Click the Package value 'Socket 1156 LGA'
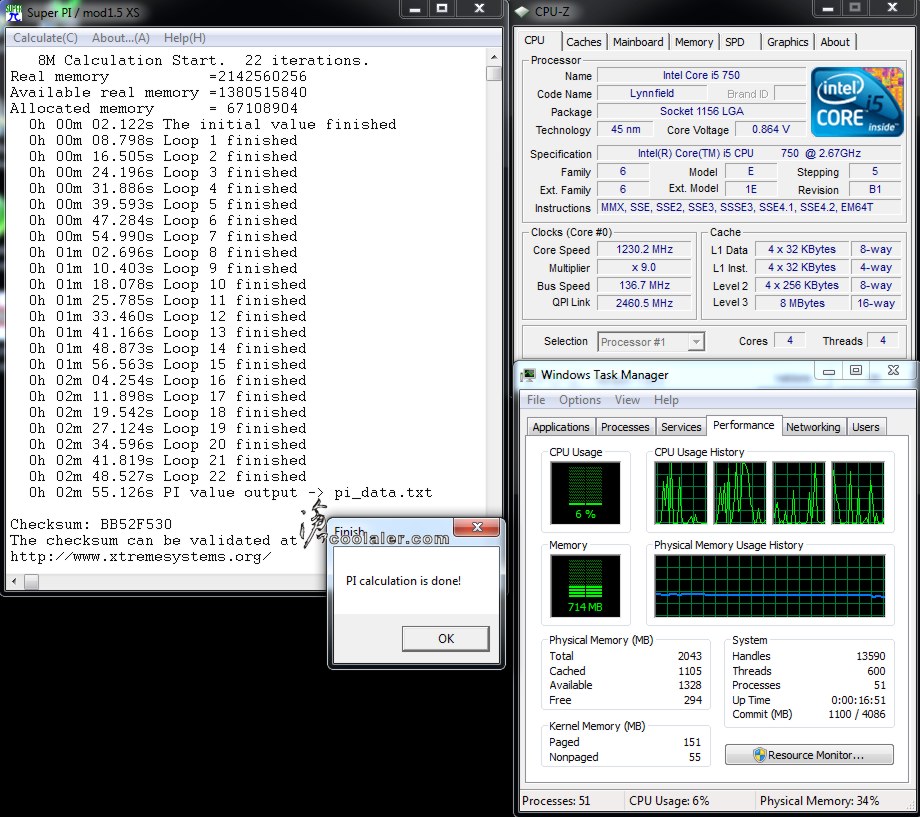This screenshot has width=920, height=817. 701,112
